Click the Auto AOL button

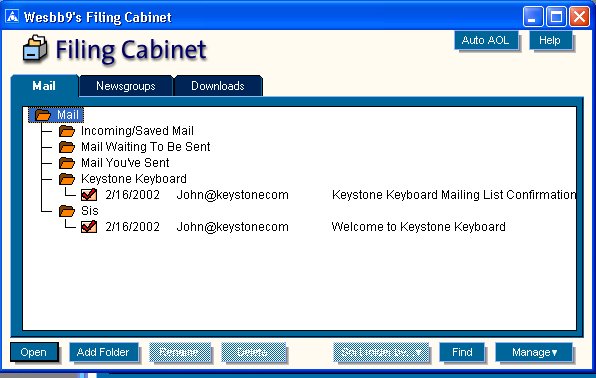click(486, 40)
